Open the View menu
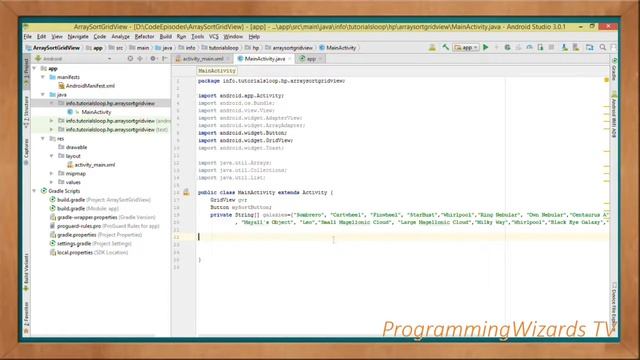This screenshot has height=360, width=640. pos(57,37)
